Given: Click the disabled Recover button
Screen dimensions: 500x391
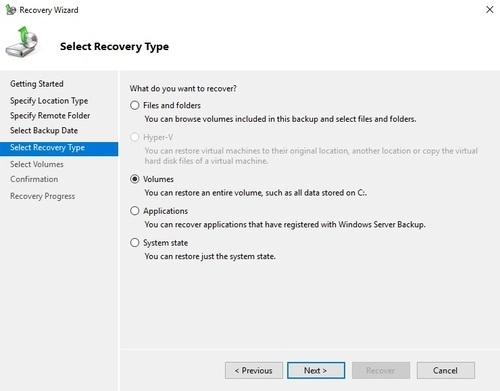Looking at the screenshot, I should pos(381,370).
